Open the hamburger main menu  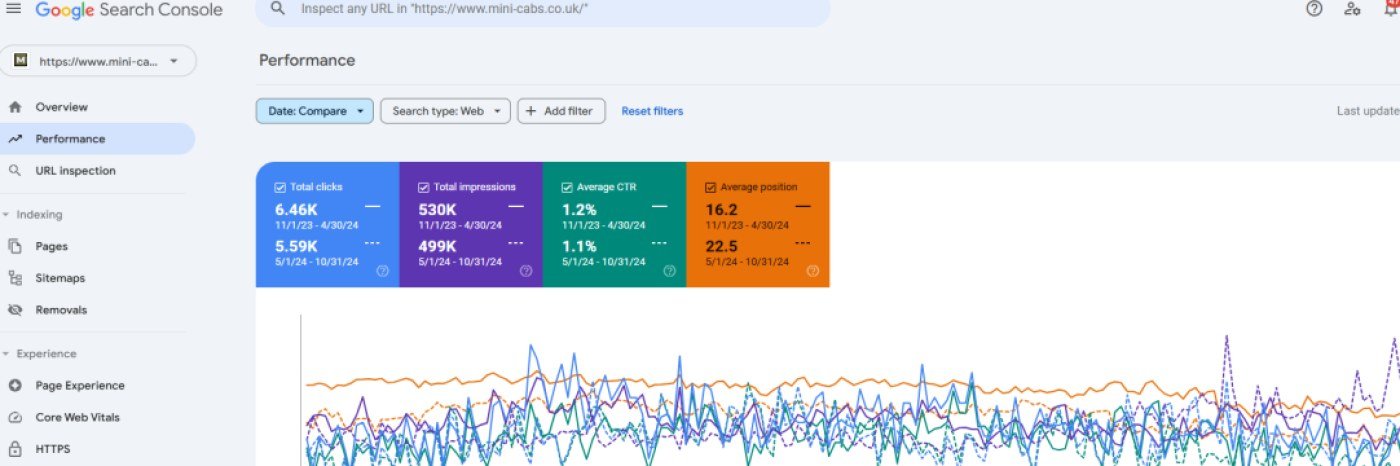pyautogui.click(x=14, y=8)
